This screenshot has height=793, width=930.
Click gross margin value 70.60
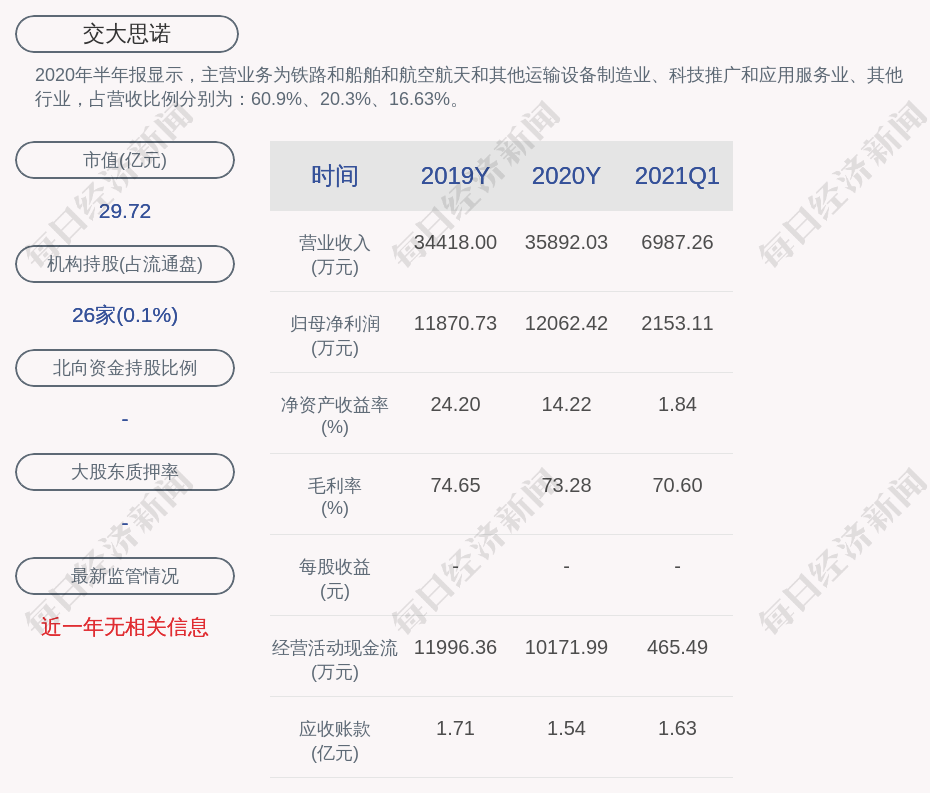click(677, 485)
